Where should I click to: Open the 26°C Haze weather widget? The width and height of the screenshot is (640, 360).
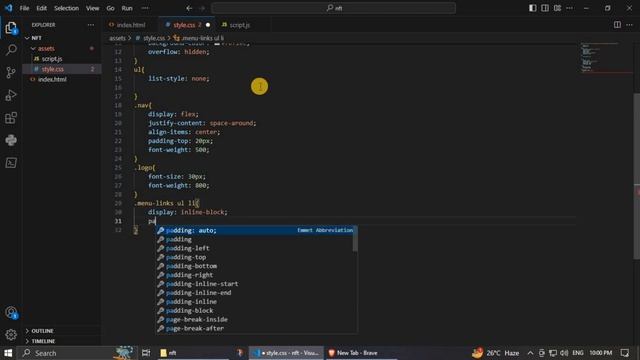[496, 353]
